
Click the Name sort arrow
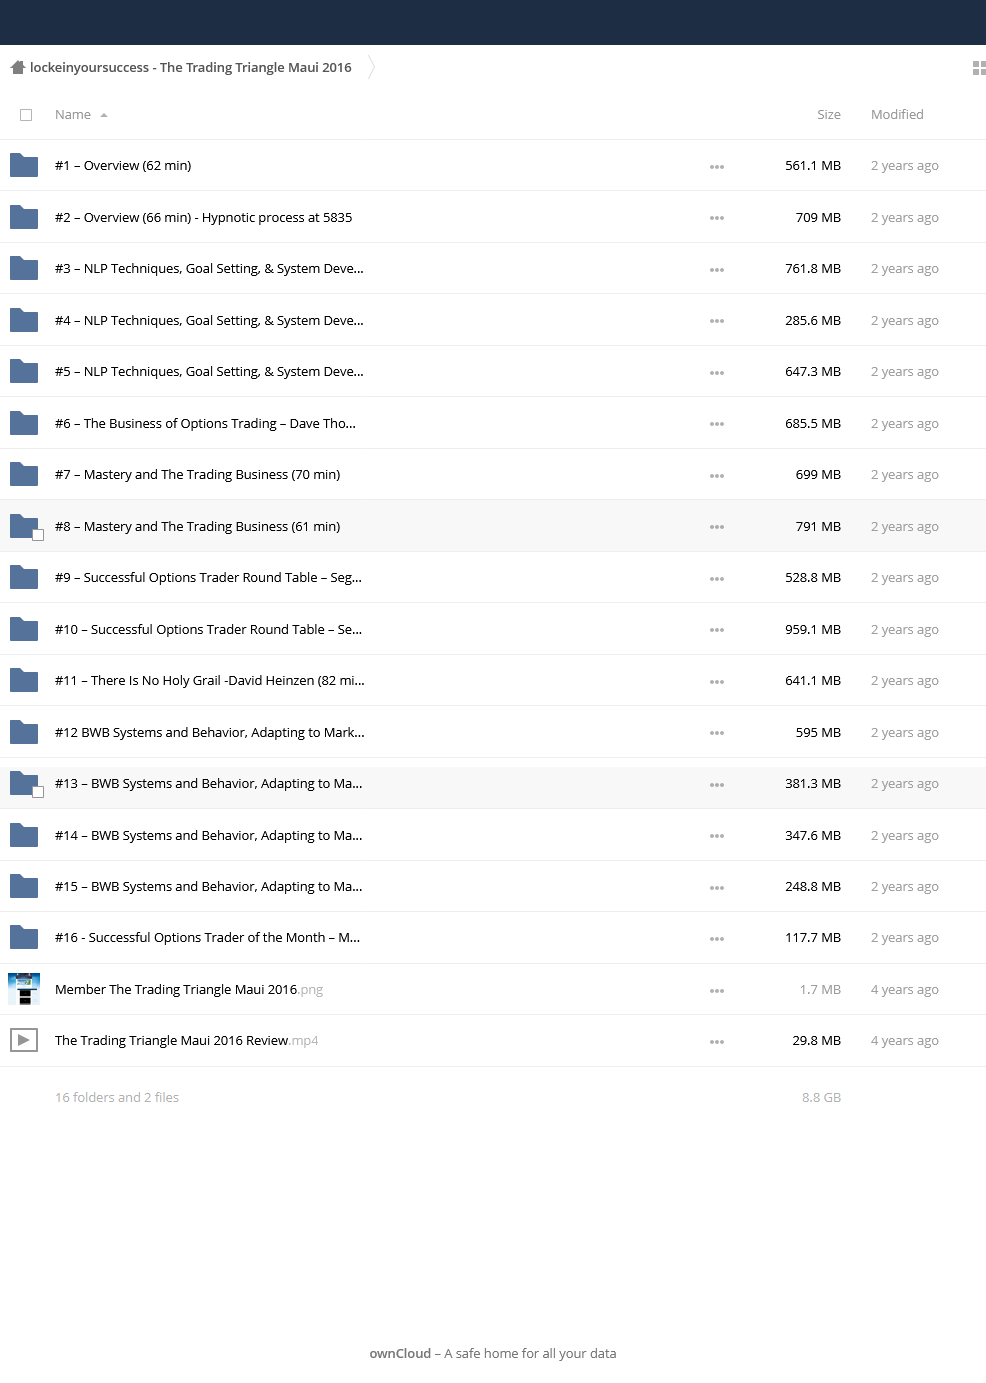[x=104, y=115]
